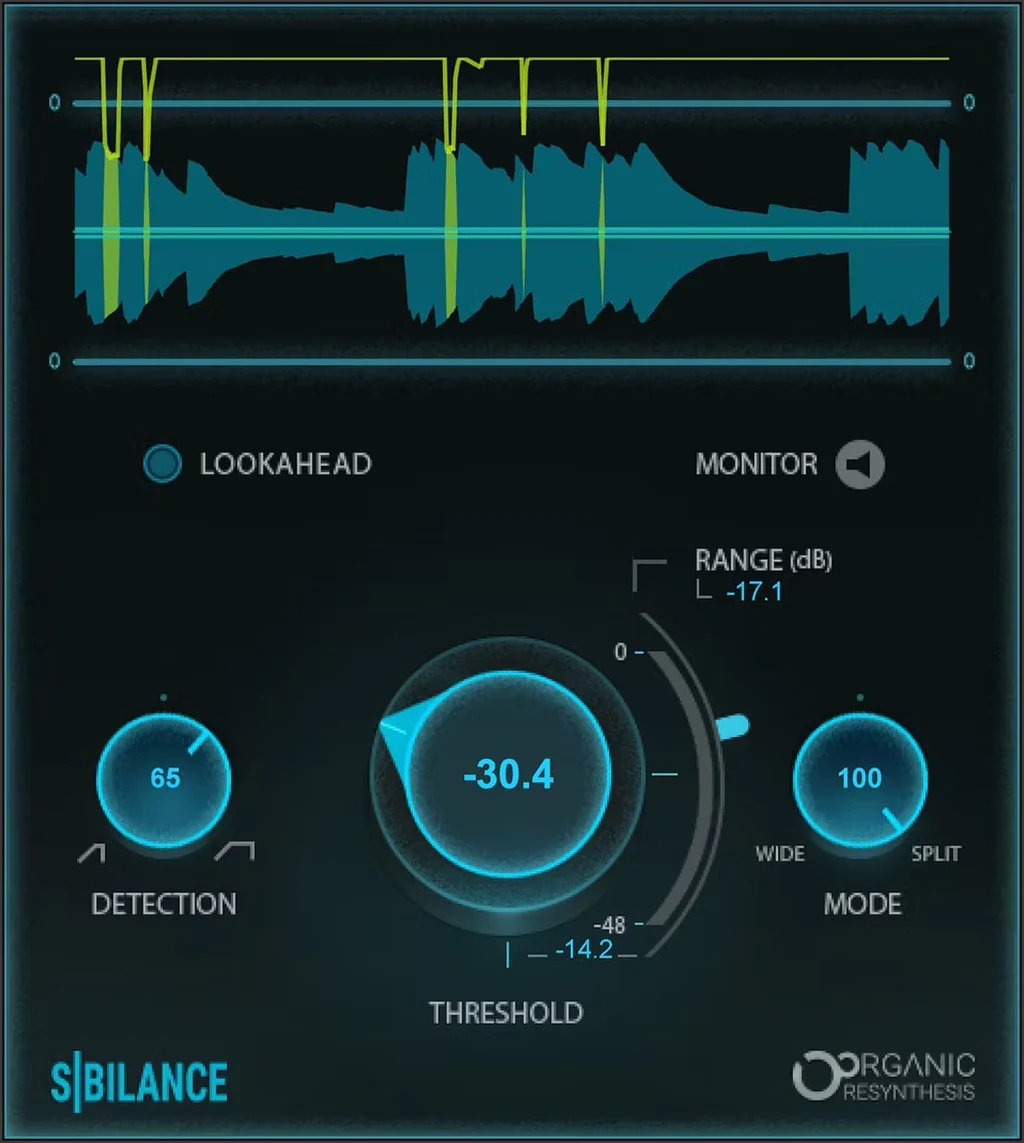Click the Sibilance logo

140,1082
